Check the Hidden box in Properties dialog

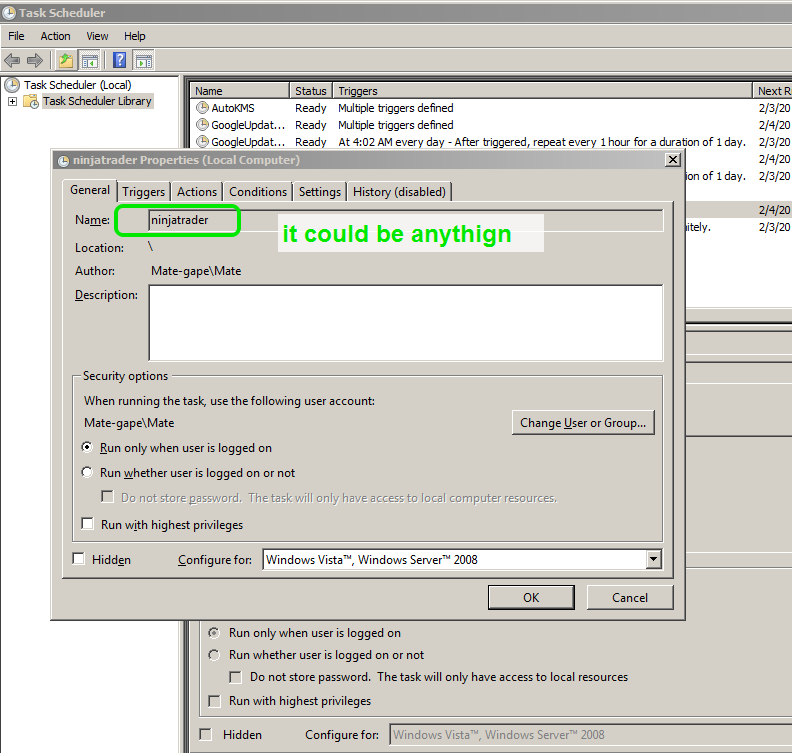pyautogui.click(x=78, y=559)
